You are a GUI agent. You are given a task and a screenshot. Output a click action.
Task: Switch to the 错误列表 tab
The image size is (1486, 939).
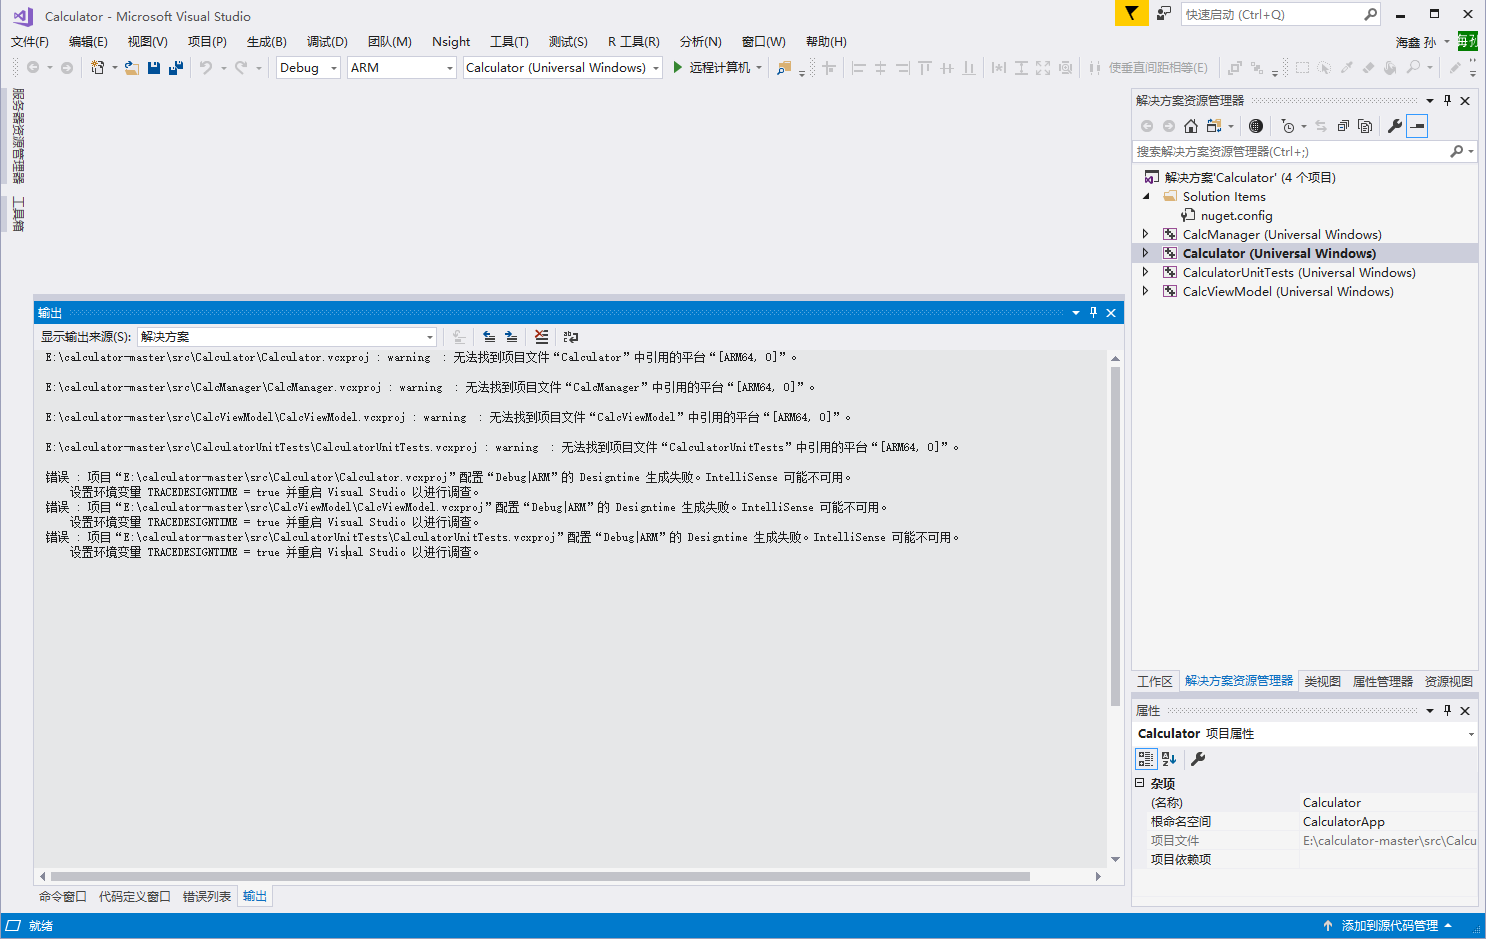pos(206,896)
